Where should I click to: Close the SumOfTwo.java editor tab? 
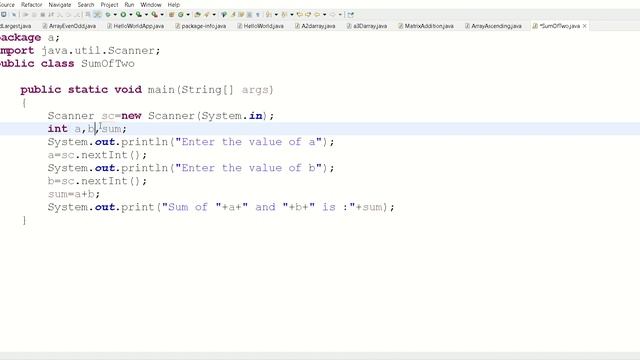(x=584, y=26)
